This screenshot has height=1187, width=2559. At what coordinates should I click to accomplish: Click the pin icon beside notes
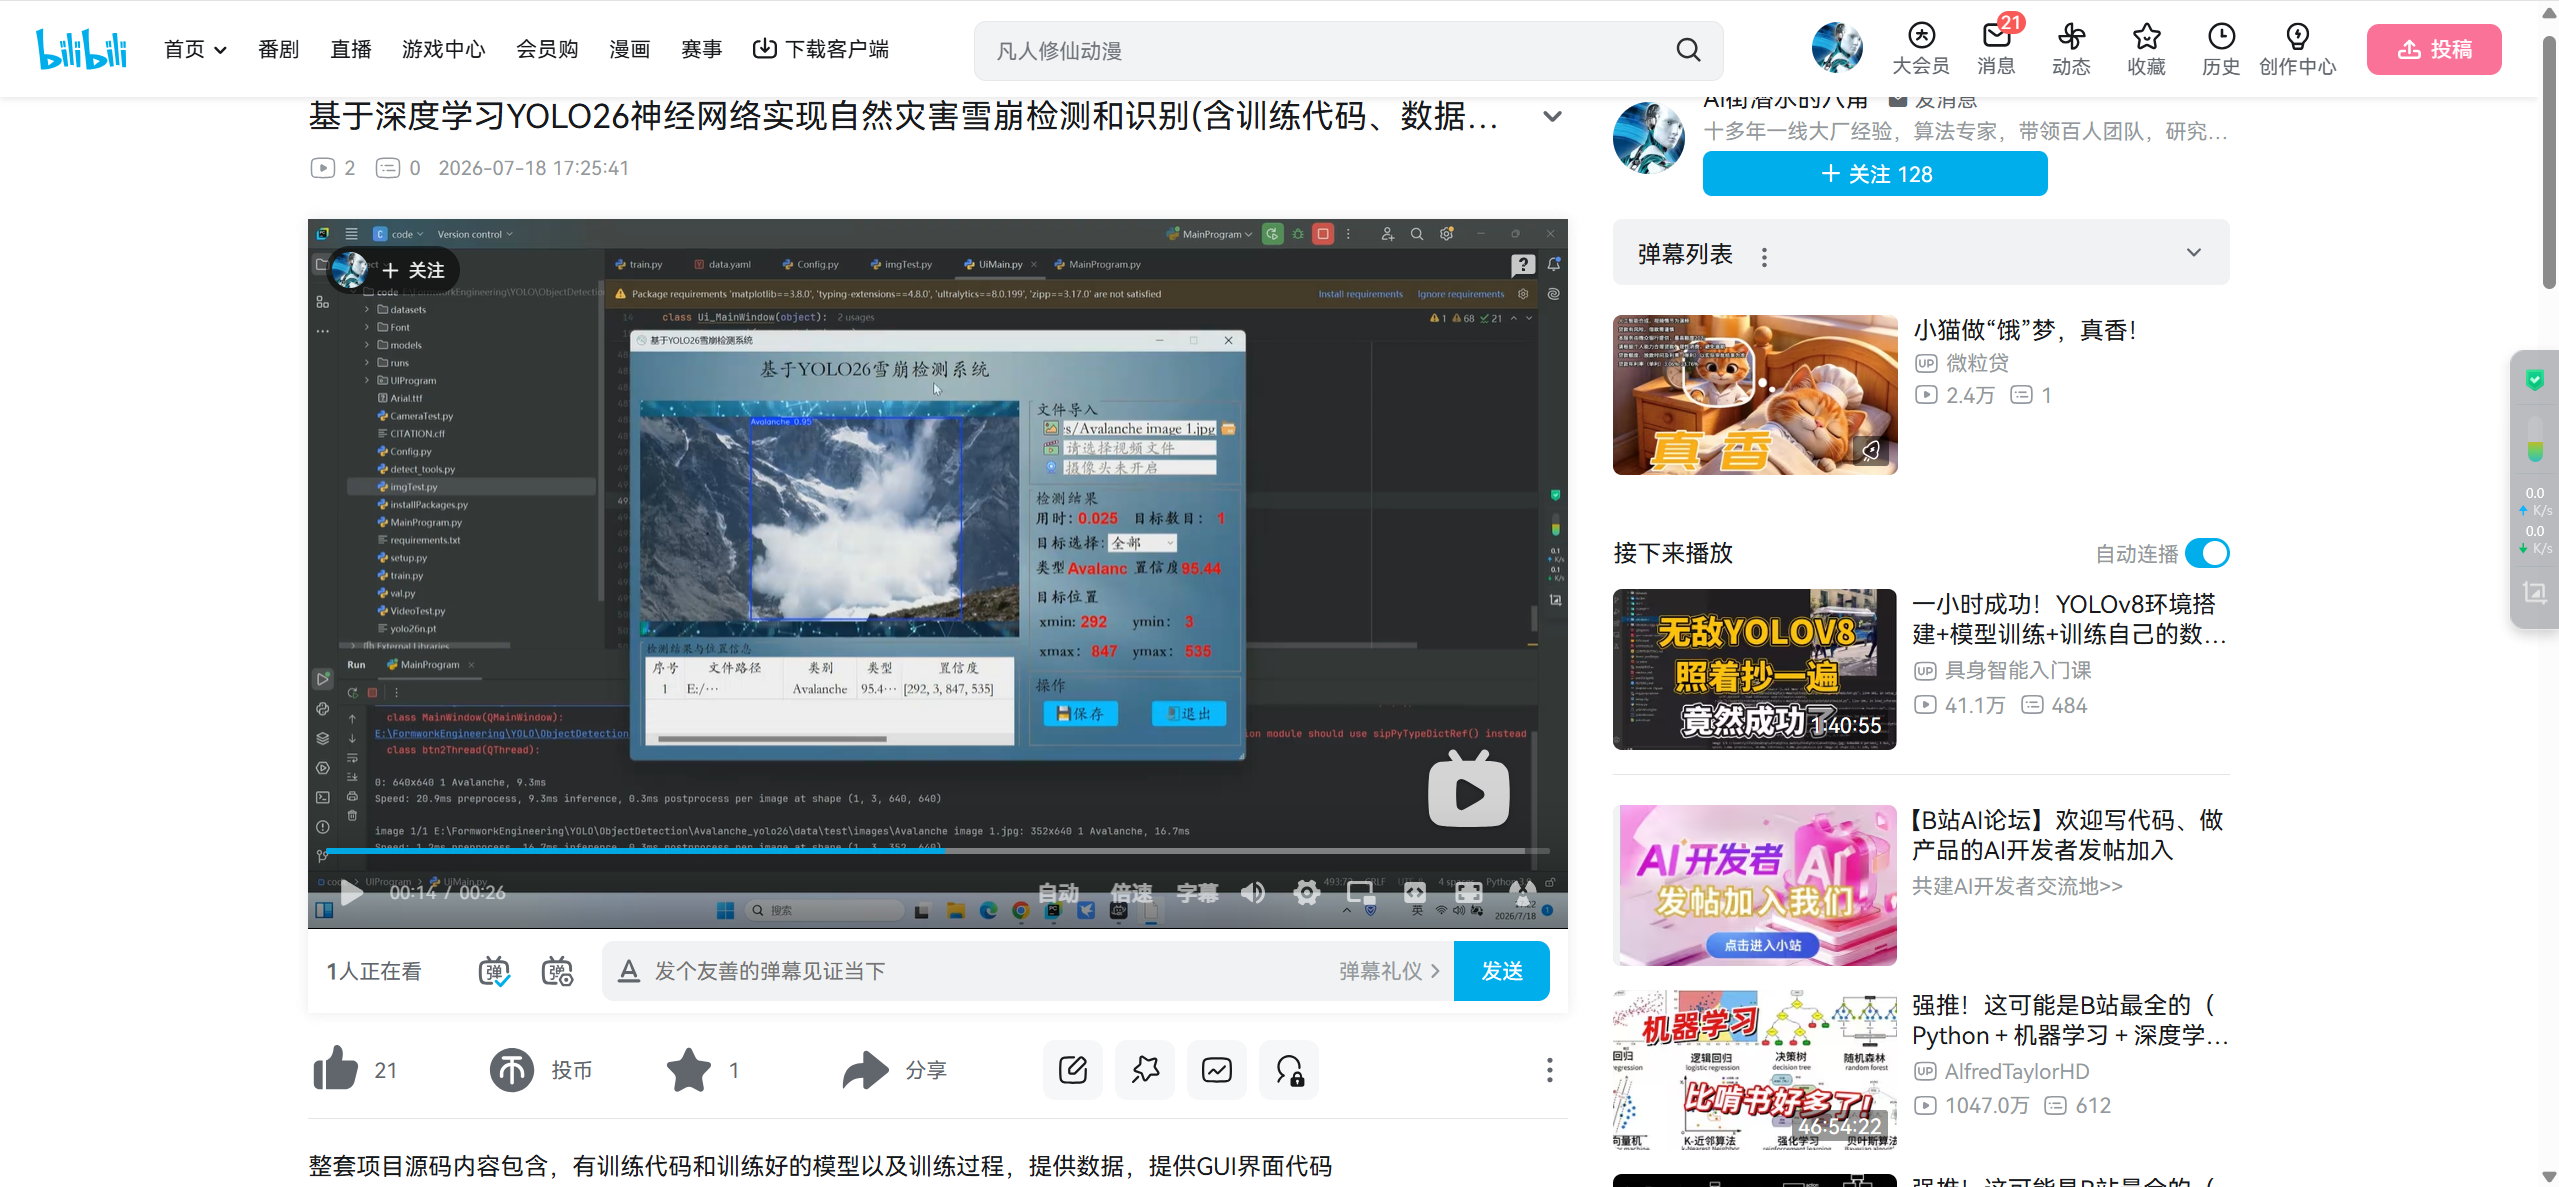[x=1145, y=1069]
